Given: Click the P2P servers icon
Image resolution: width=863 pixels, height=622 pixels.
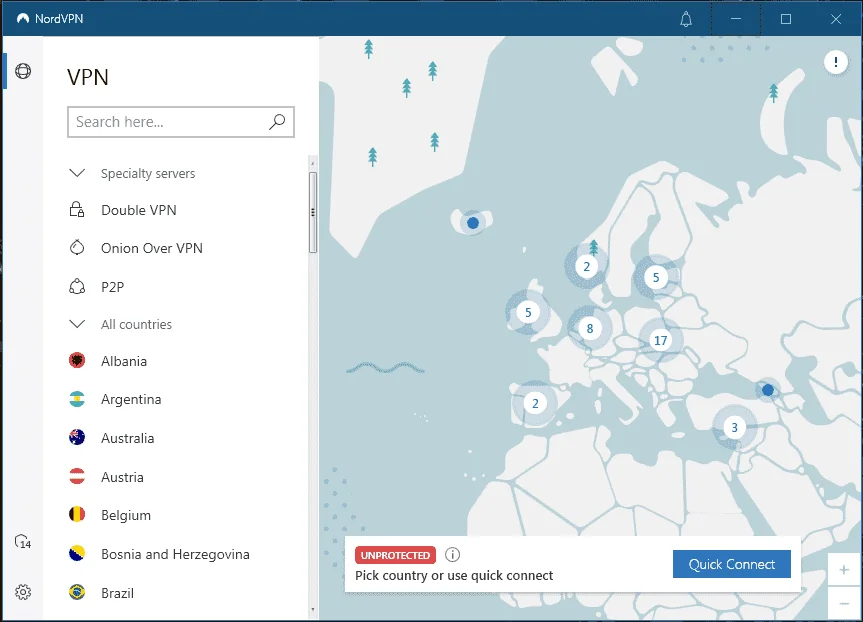Looking at the screenshot, I should pyautogui.click(x=77, y=287).
